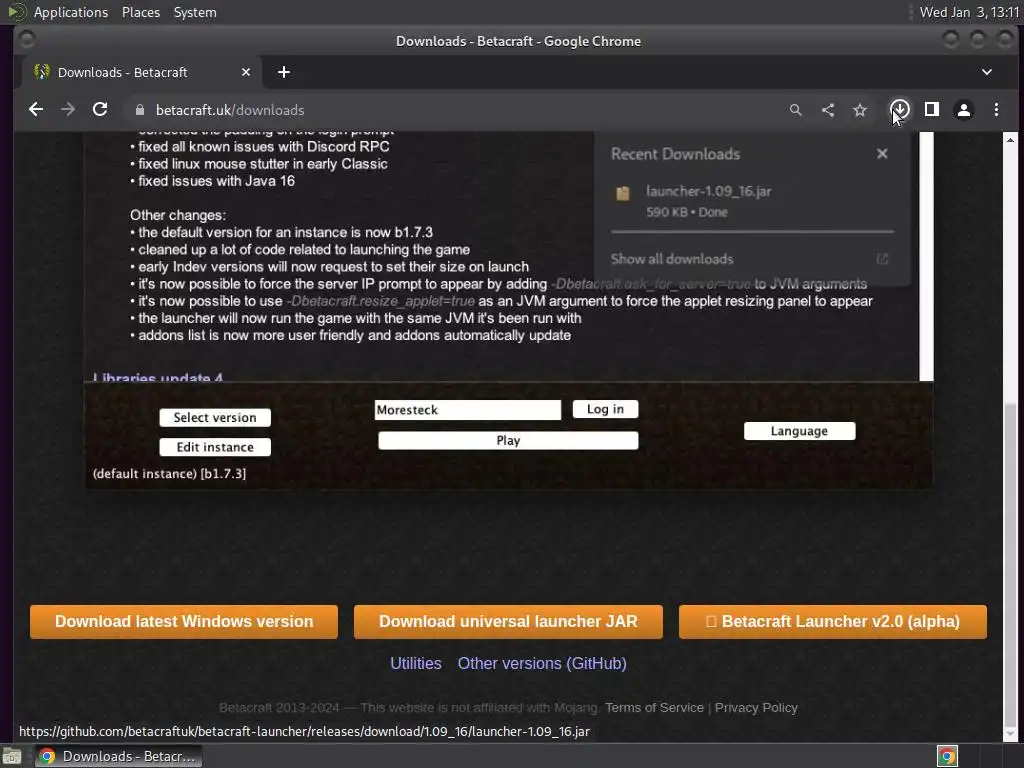Open the Utilities link
Viewport: 1024px width, 768px height.
coord(415,664)
